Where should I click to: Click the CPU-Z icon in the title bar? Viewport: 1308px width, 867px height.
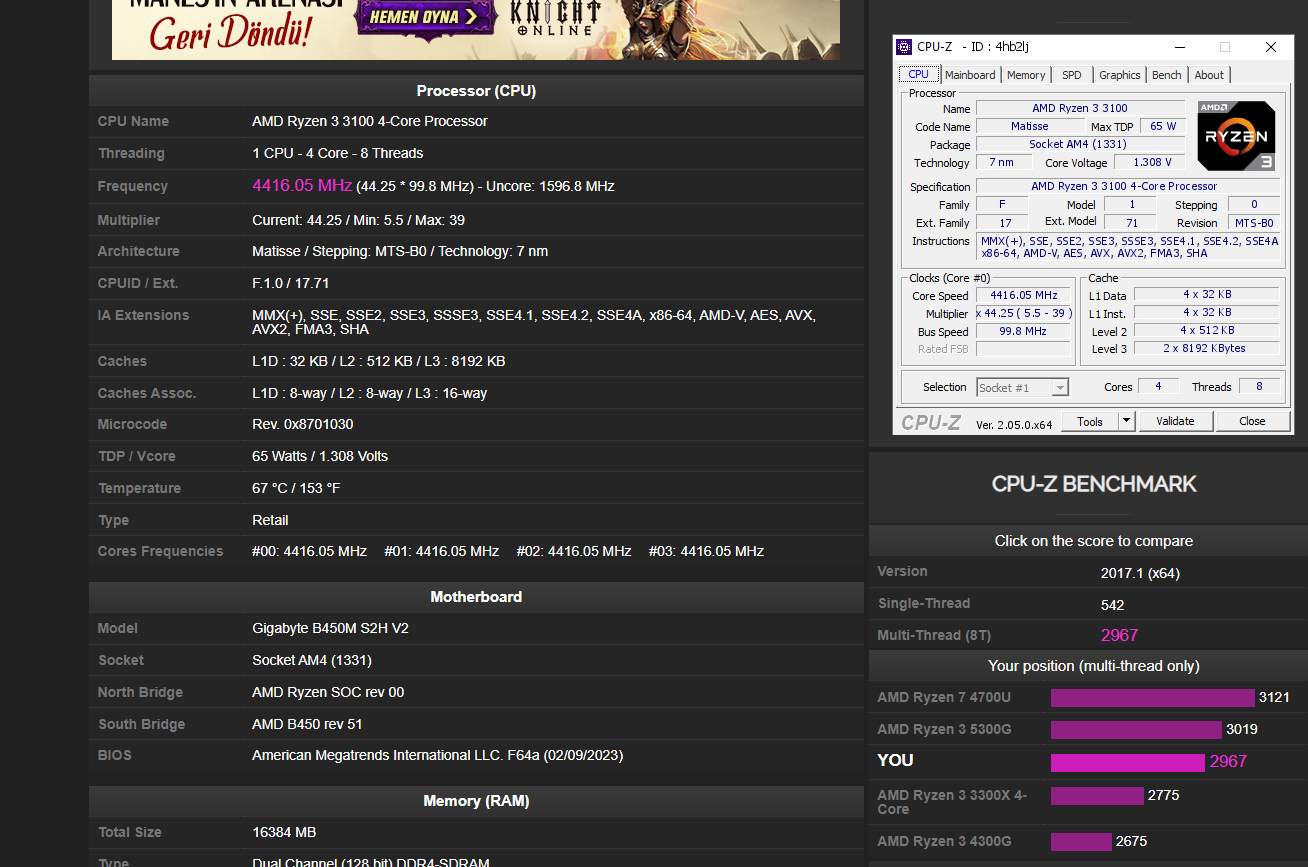point(903,46)
